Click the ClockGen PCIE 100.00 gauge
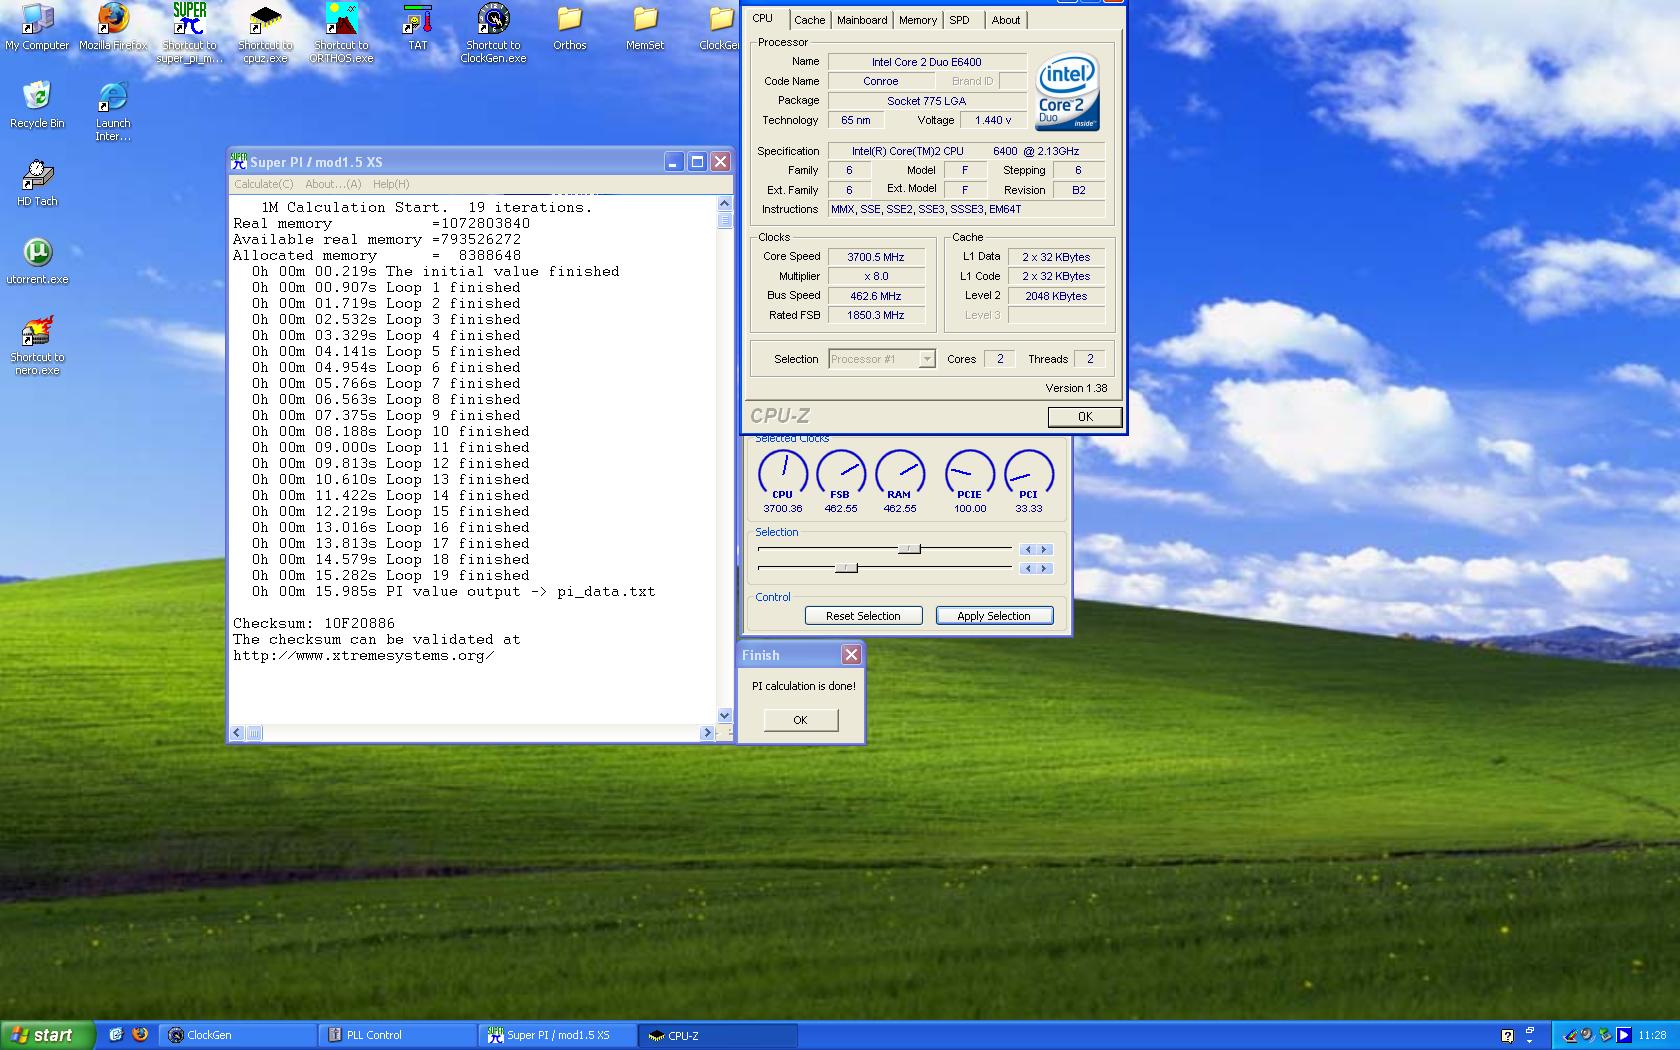This screenshot has height=1050, width=1680. 970,481
